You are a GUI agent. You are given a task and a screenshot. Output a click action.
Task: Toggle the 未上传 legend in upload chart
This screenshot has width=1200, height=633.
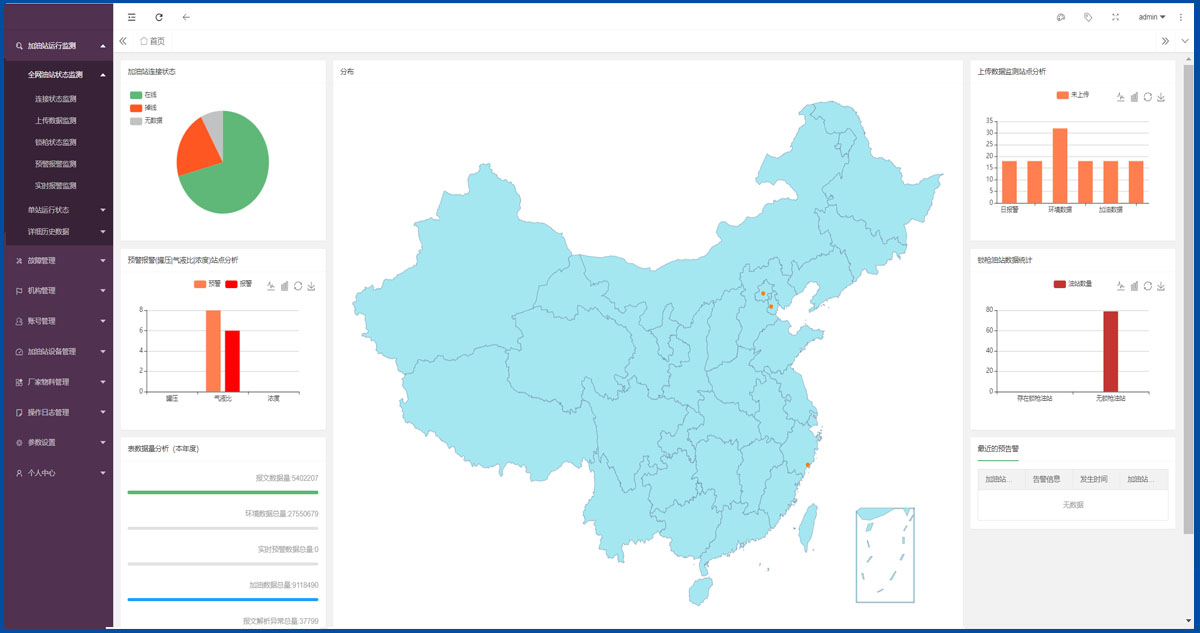(1072, 94)
